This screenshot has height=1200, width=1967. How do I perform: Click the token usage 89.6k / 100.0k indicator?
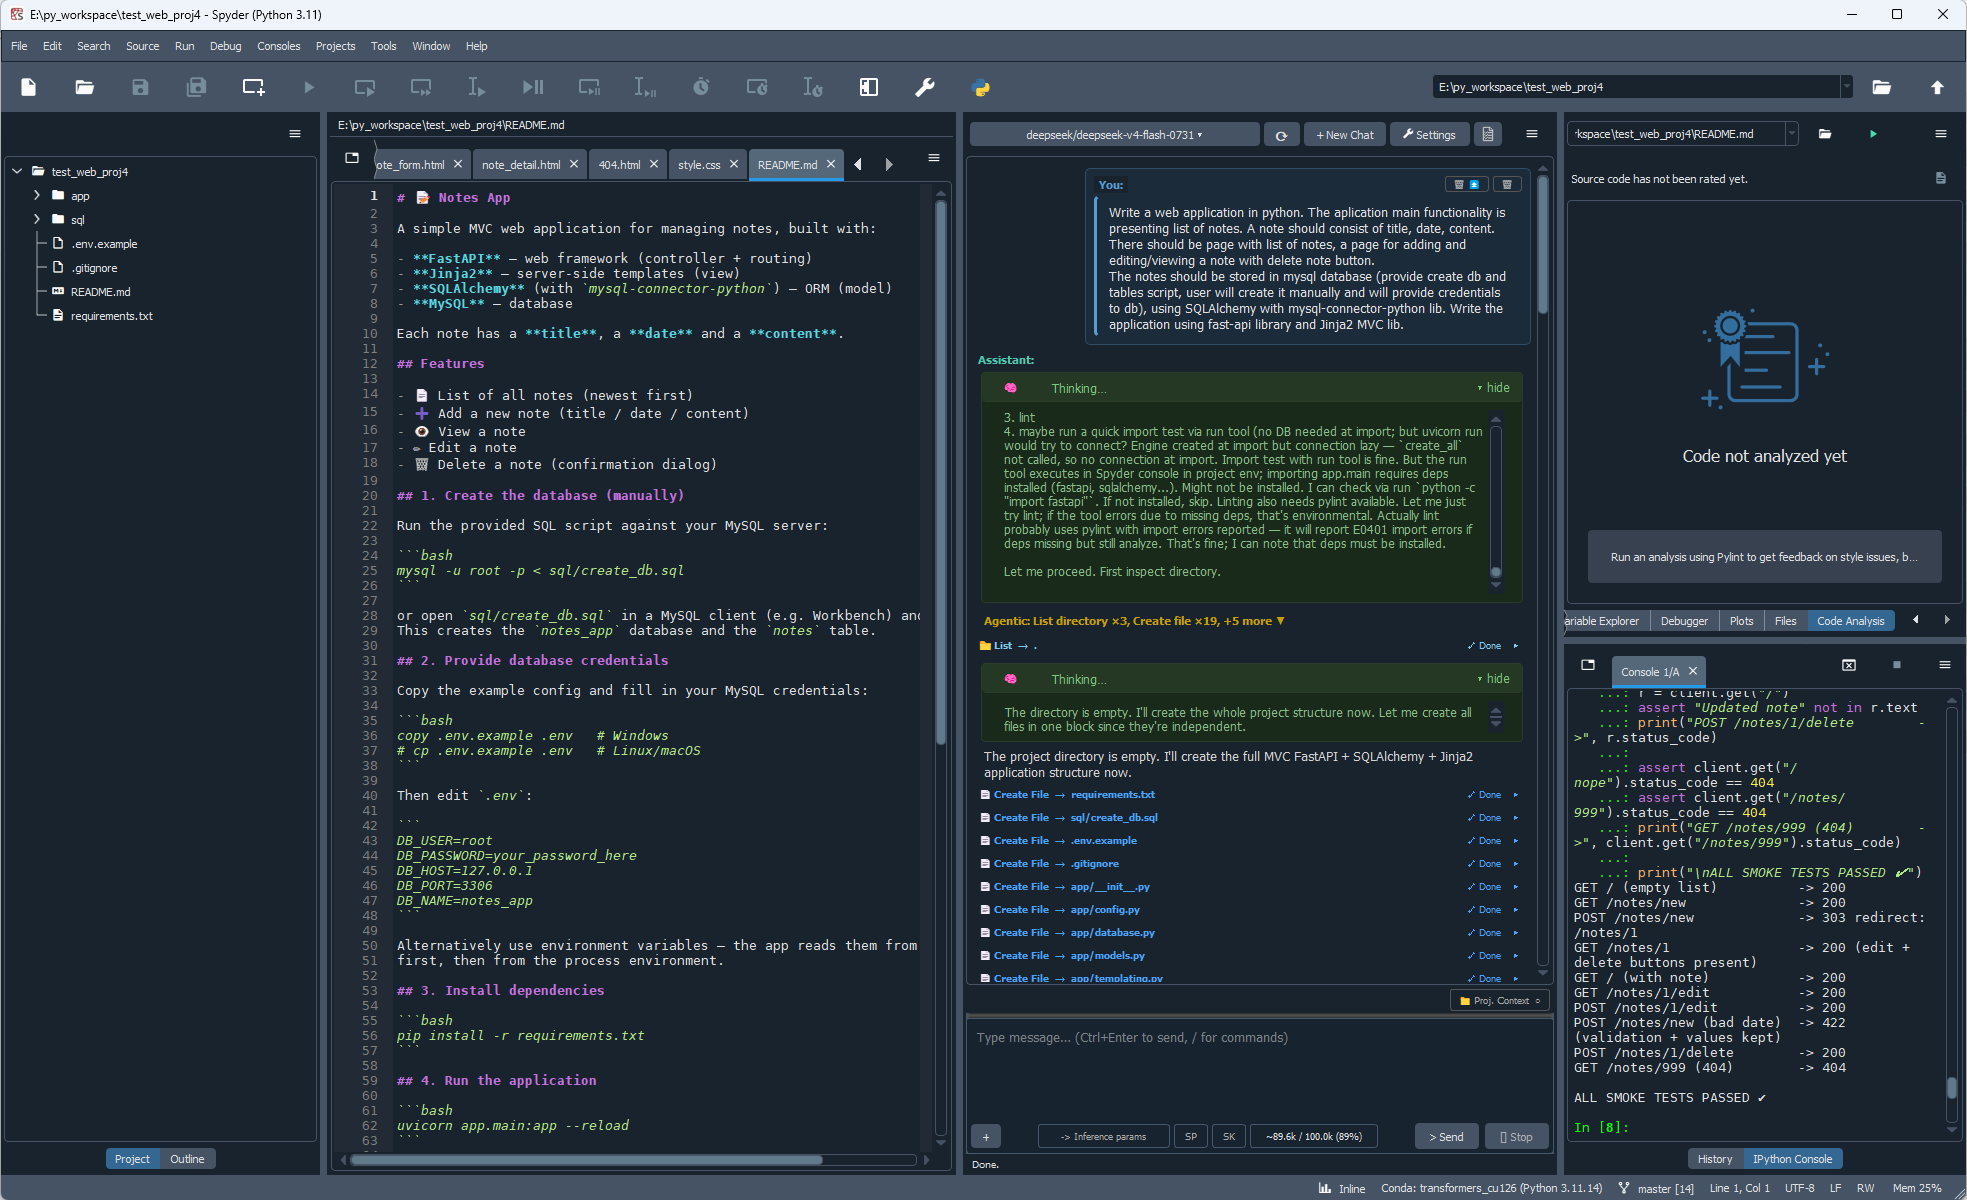click(1313, 1136)
